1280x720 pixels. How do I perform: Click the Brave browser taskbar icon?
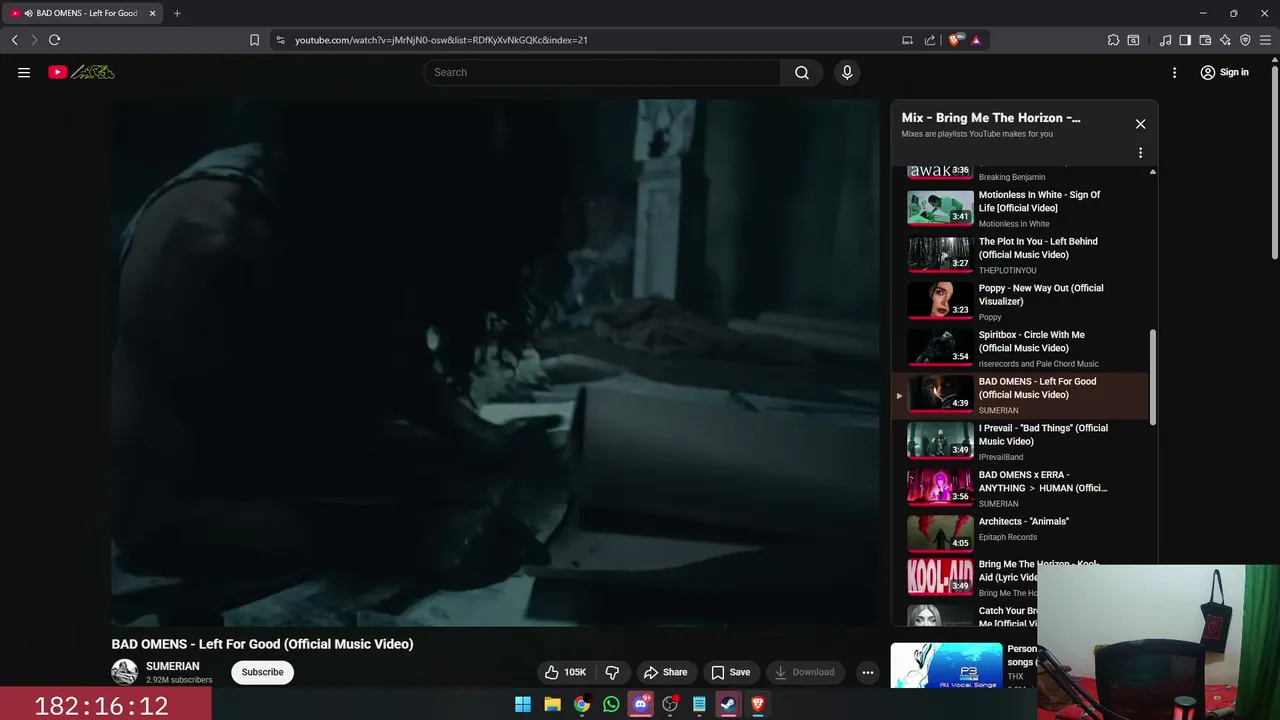758,704
